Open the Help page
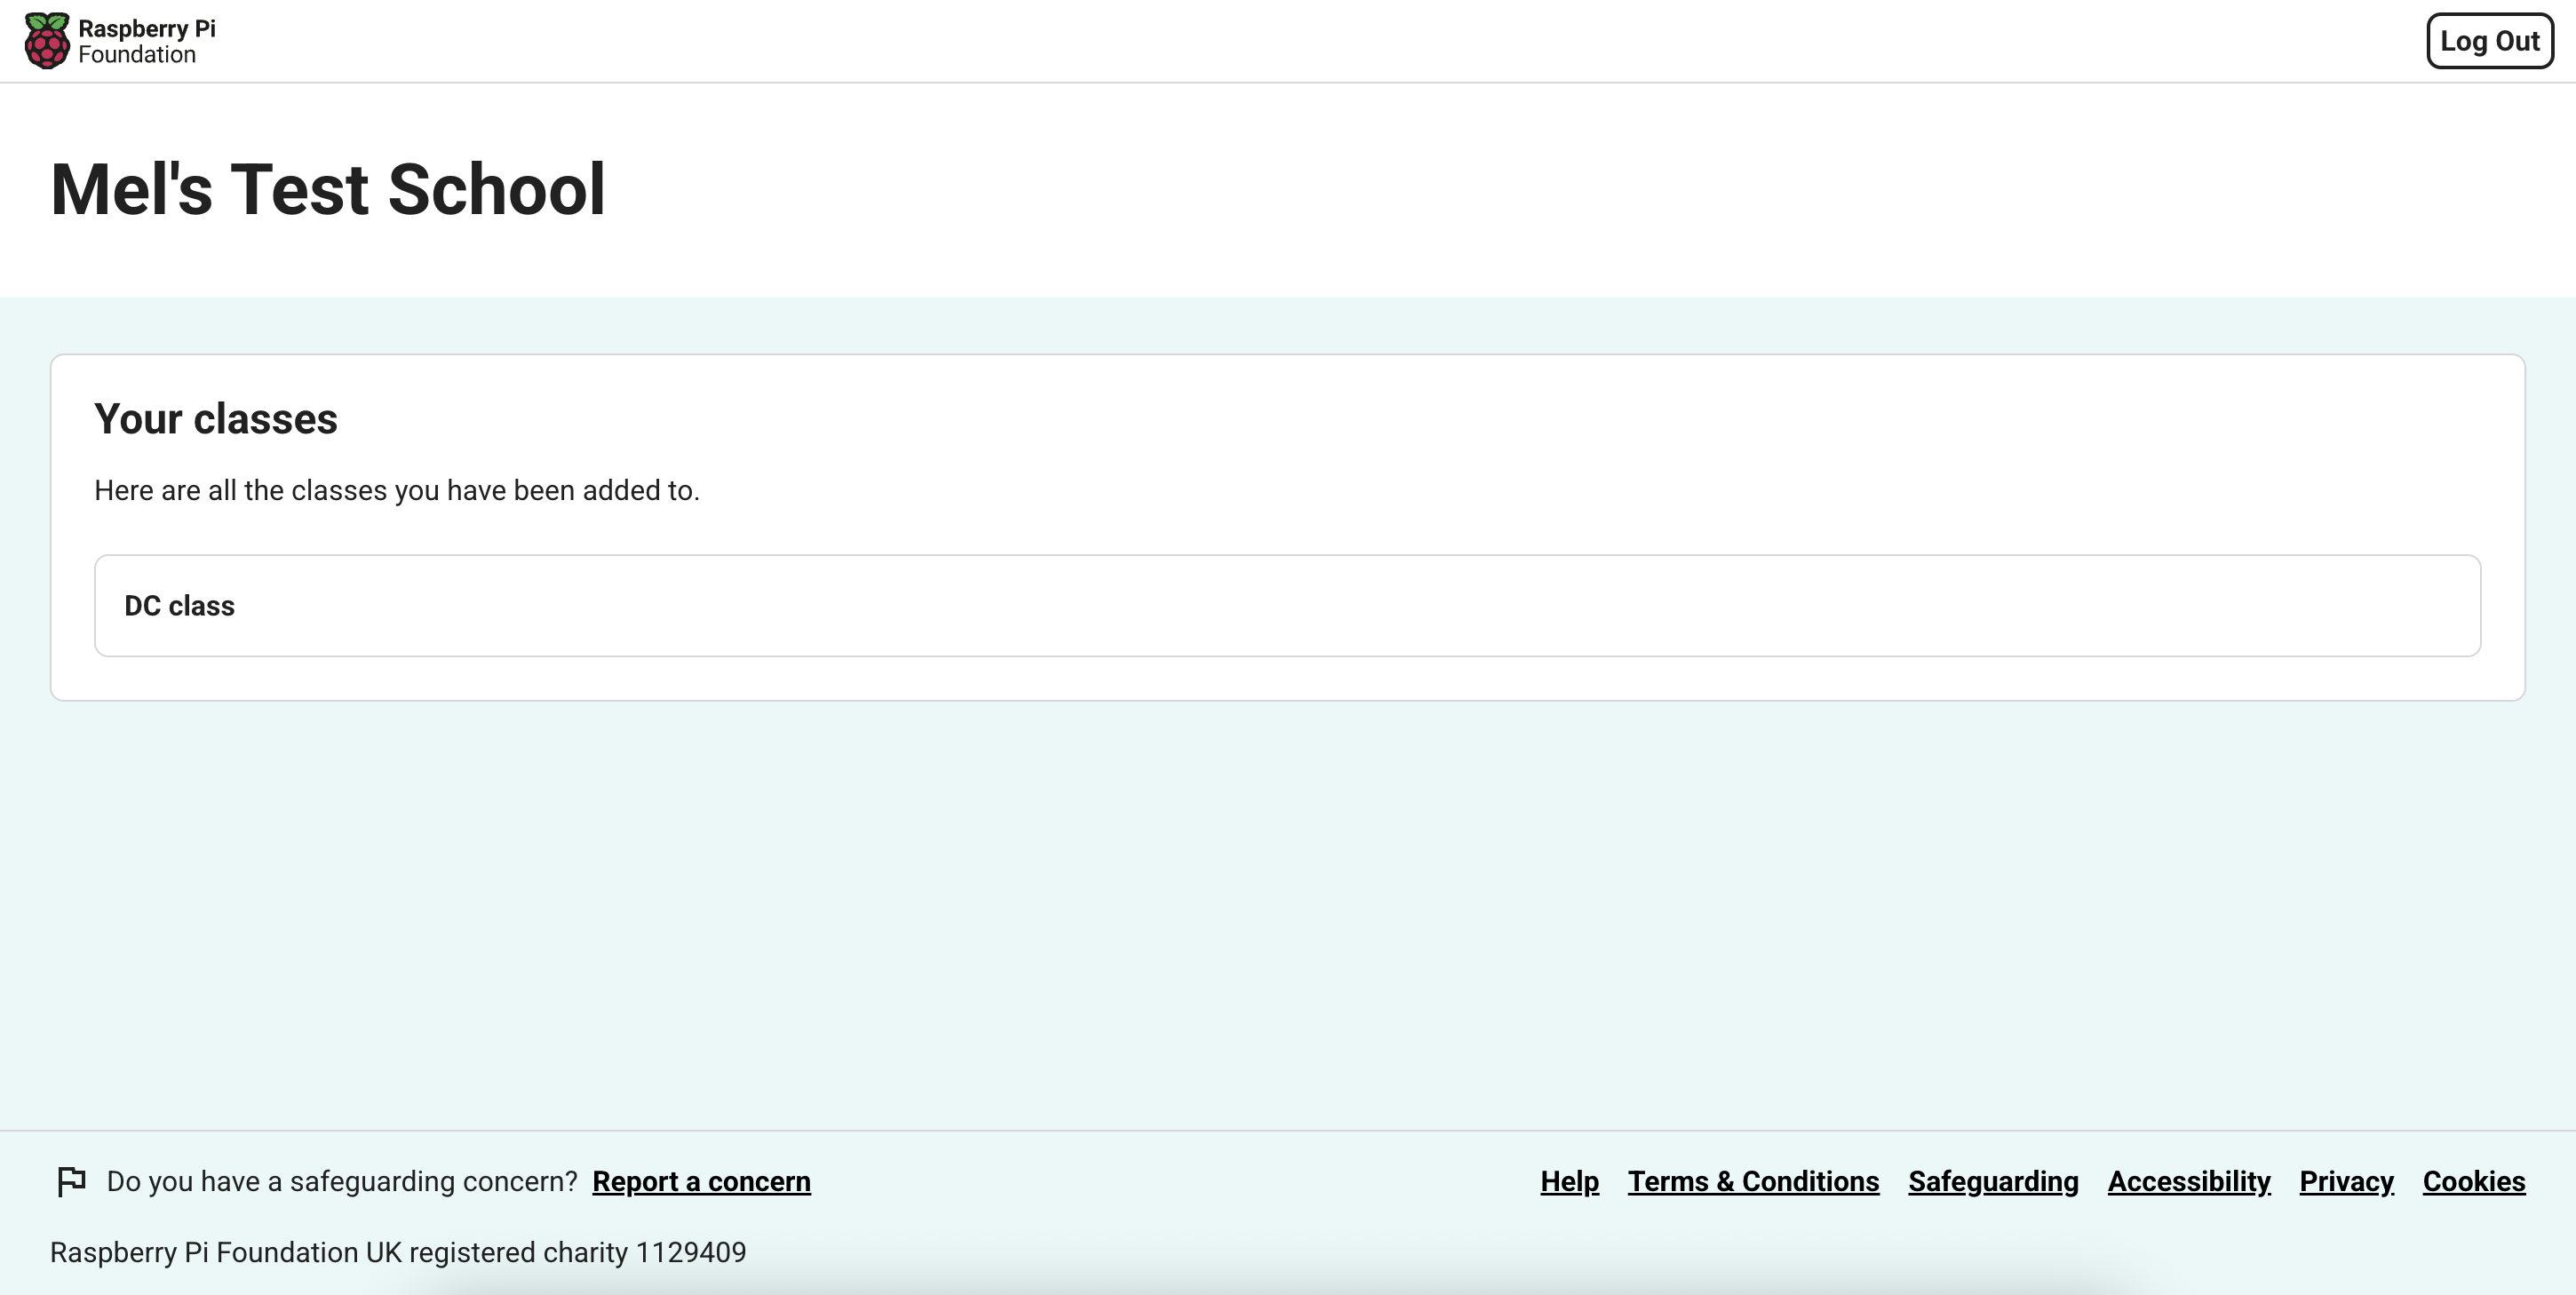Screen dimensions: 2576x1295 pyautogui.click(x=1568, y=1181)
